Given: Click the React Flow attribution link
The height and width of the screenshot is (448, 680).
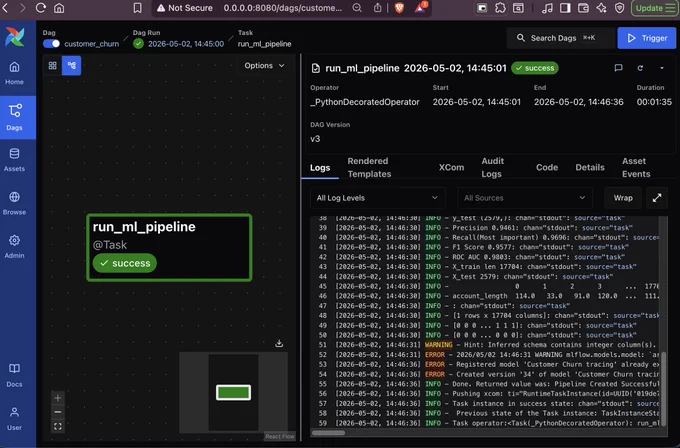Looking at the screenshot, I should (x=280, y=436).
